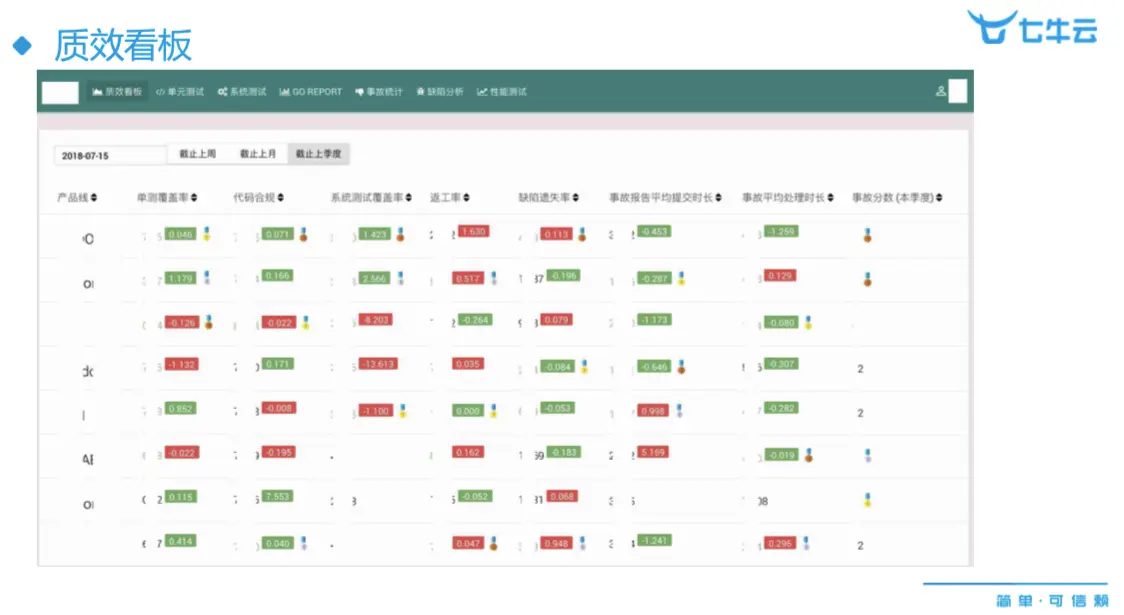
Task: Switch to the 单元测试 tab
Action: (x=180, y=92)
